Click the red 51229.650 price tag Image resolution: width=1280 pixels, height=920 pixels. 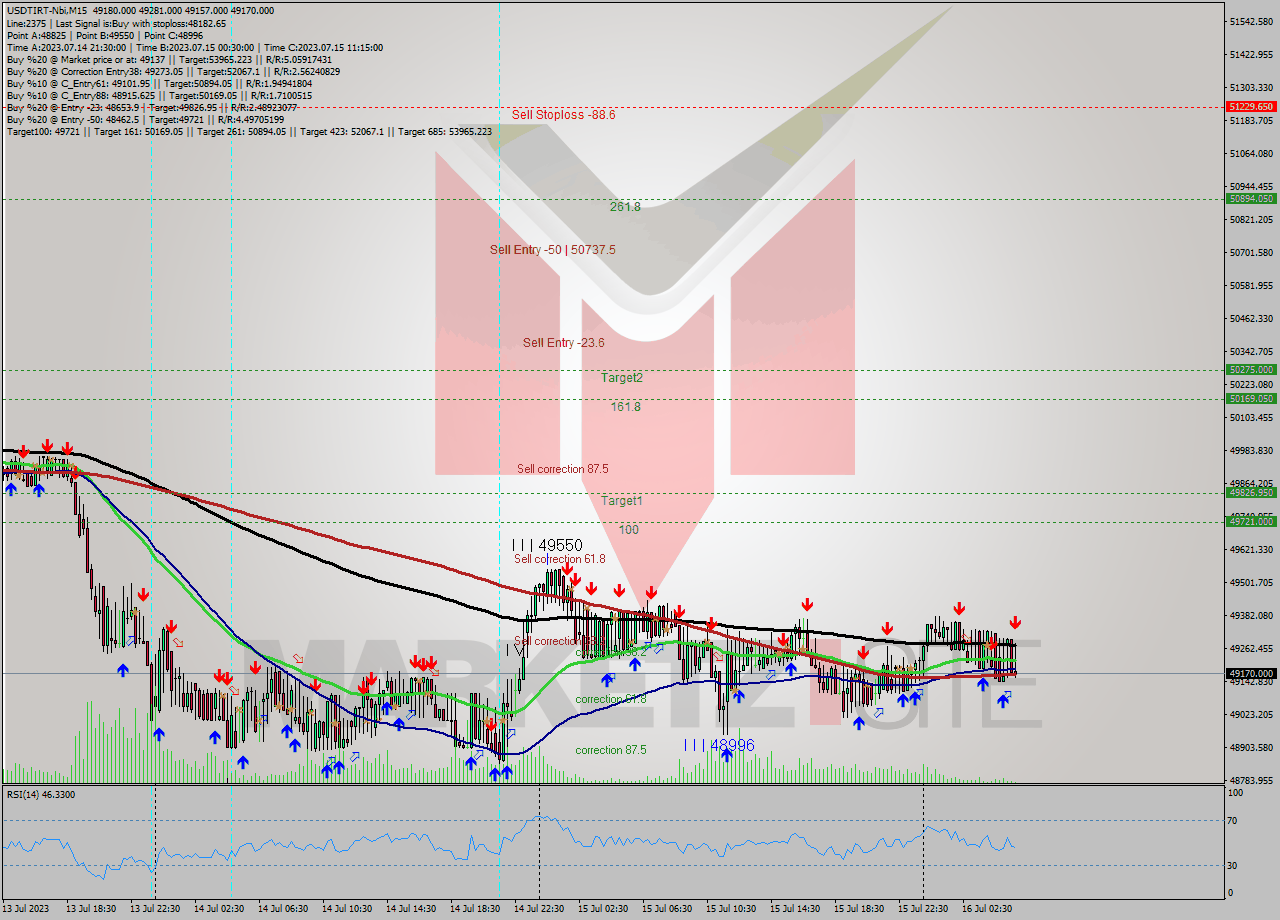coord(1251,106)
